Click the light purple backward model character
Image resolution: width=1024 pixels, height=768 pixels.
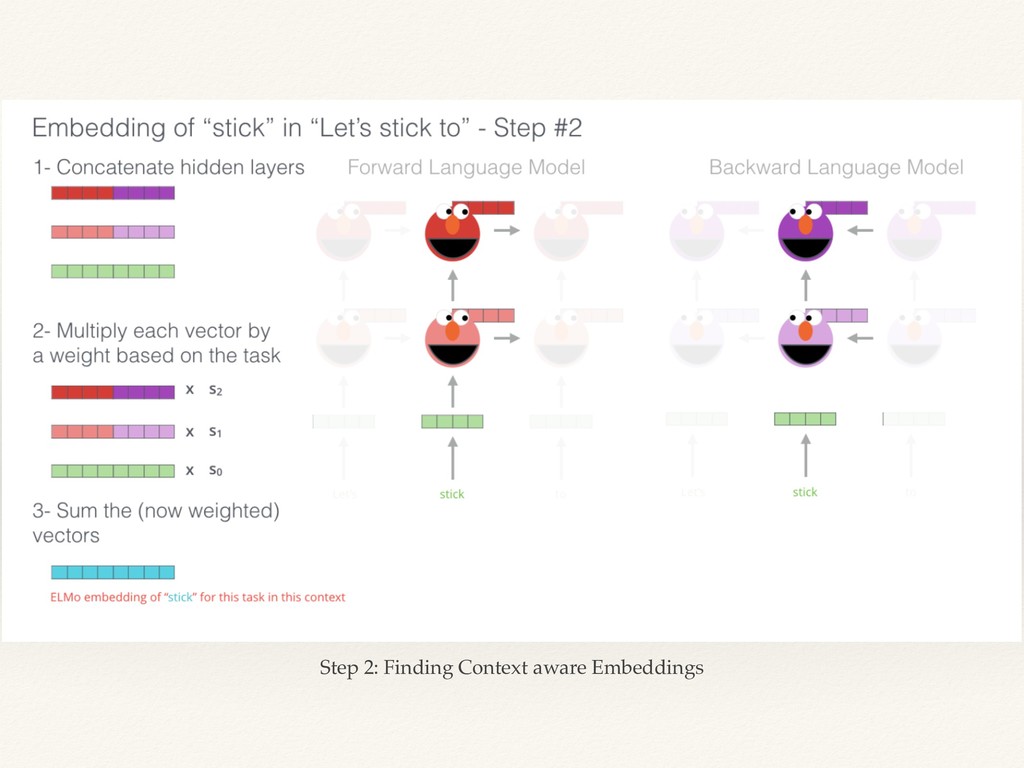805,339
